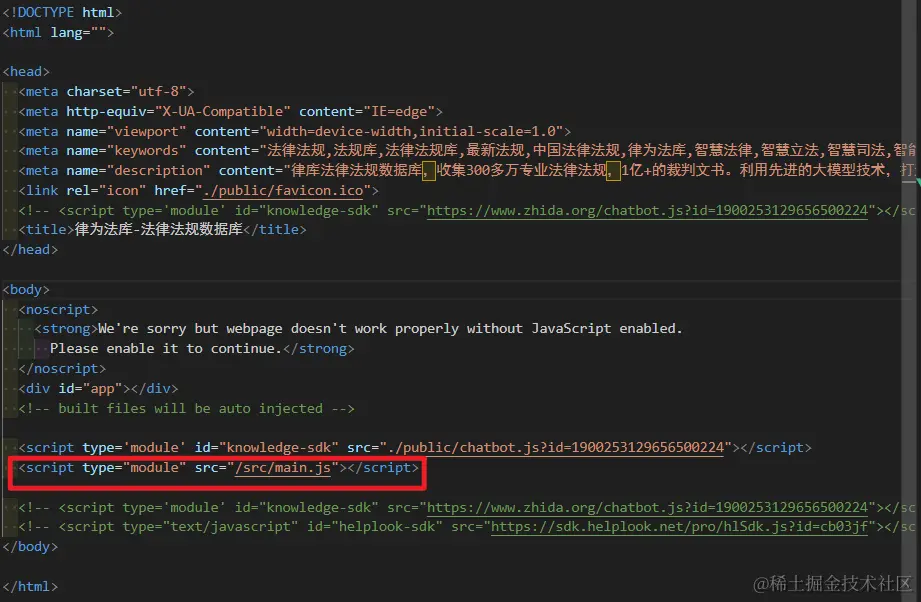Viewport: 921px width, 602px height.
Task: Click the closing </body> tag
Action: click(x=30, y=547)
